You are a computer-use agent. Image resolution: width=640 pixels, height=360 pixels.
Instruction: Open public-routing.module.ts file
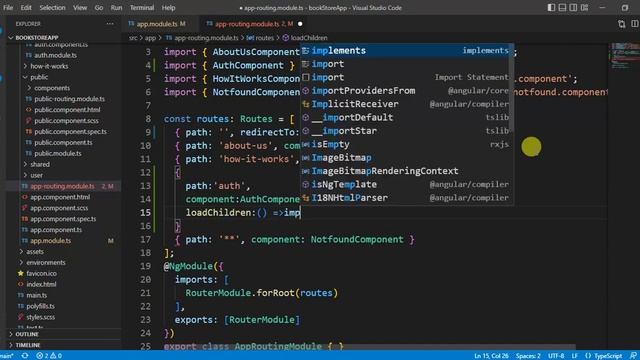pos(69,99)
